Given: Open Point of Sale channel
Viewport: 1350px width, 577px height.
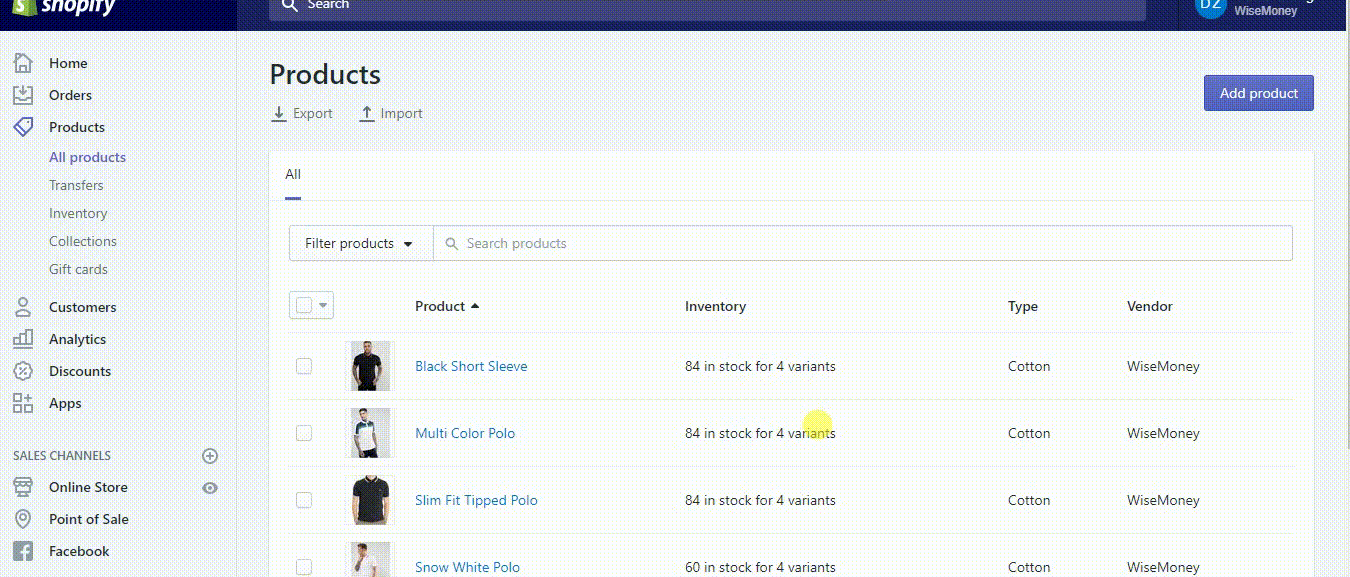Looking at the screenshot, I should [89, 519].
